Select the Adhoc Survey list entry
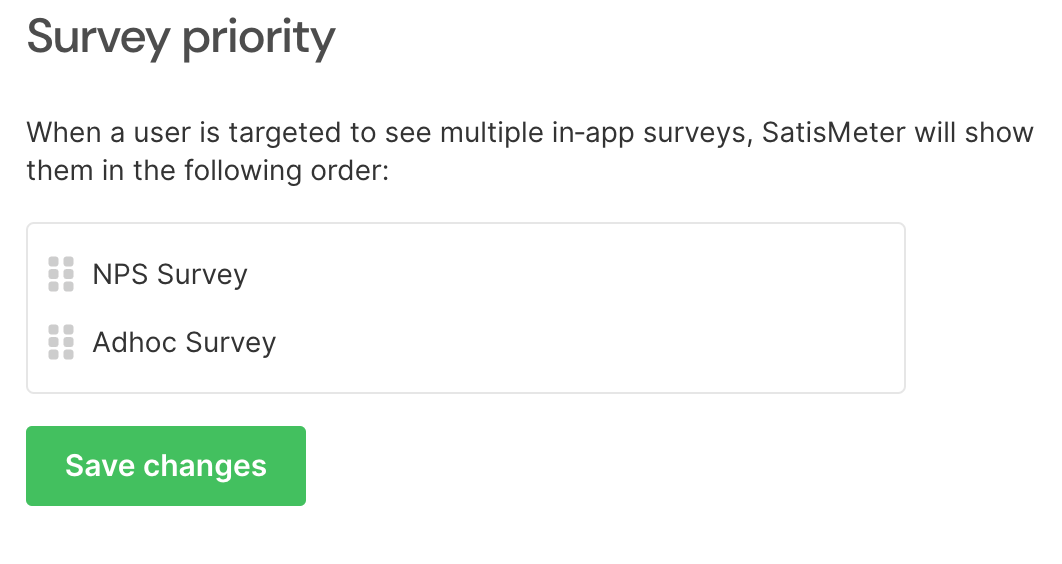Viewport: 1062px width, 564px height. pyautogui.click(x=465, y=342)
